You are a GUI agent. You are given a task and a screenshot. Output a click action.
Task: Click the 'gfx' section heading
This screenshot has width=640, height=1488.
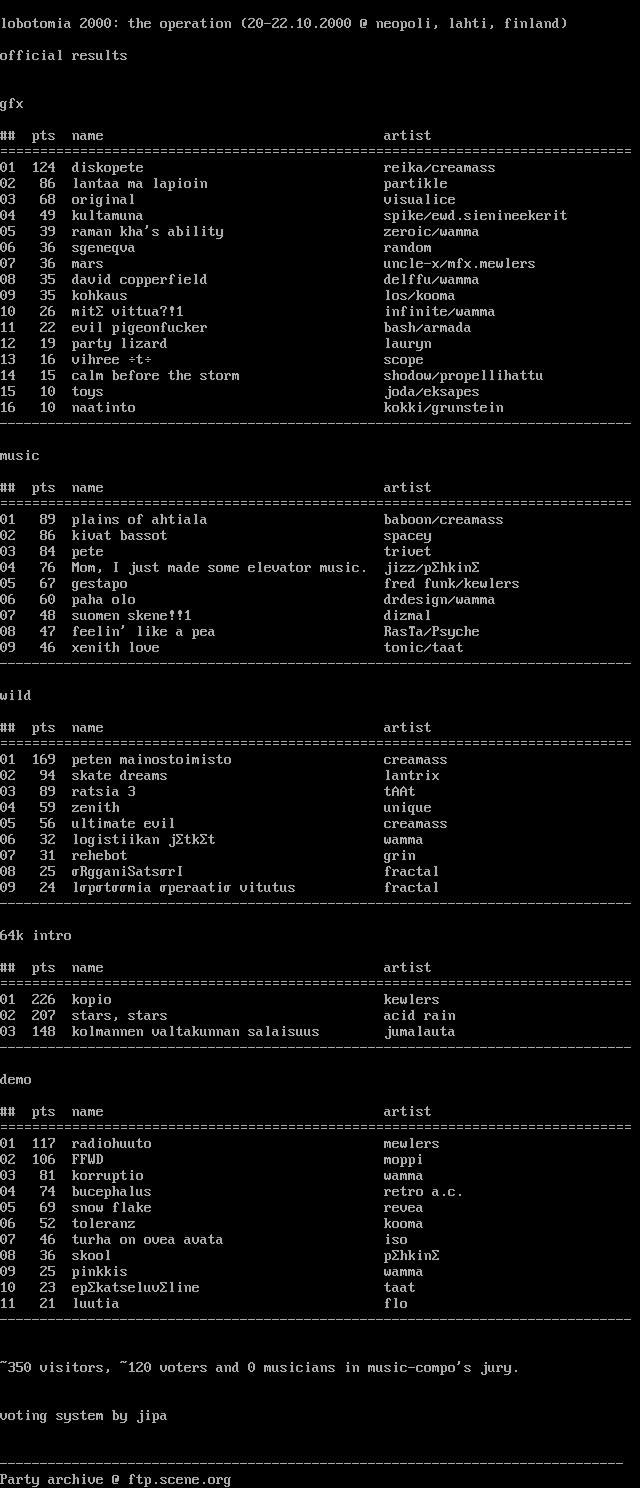[x=12, y=104]
